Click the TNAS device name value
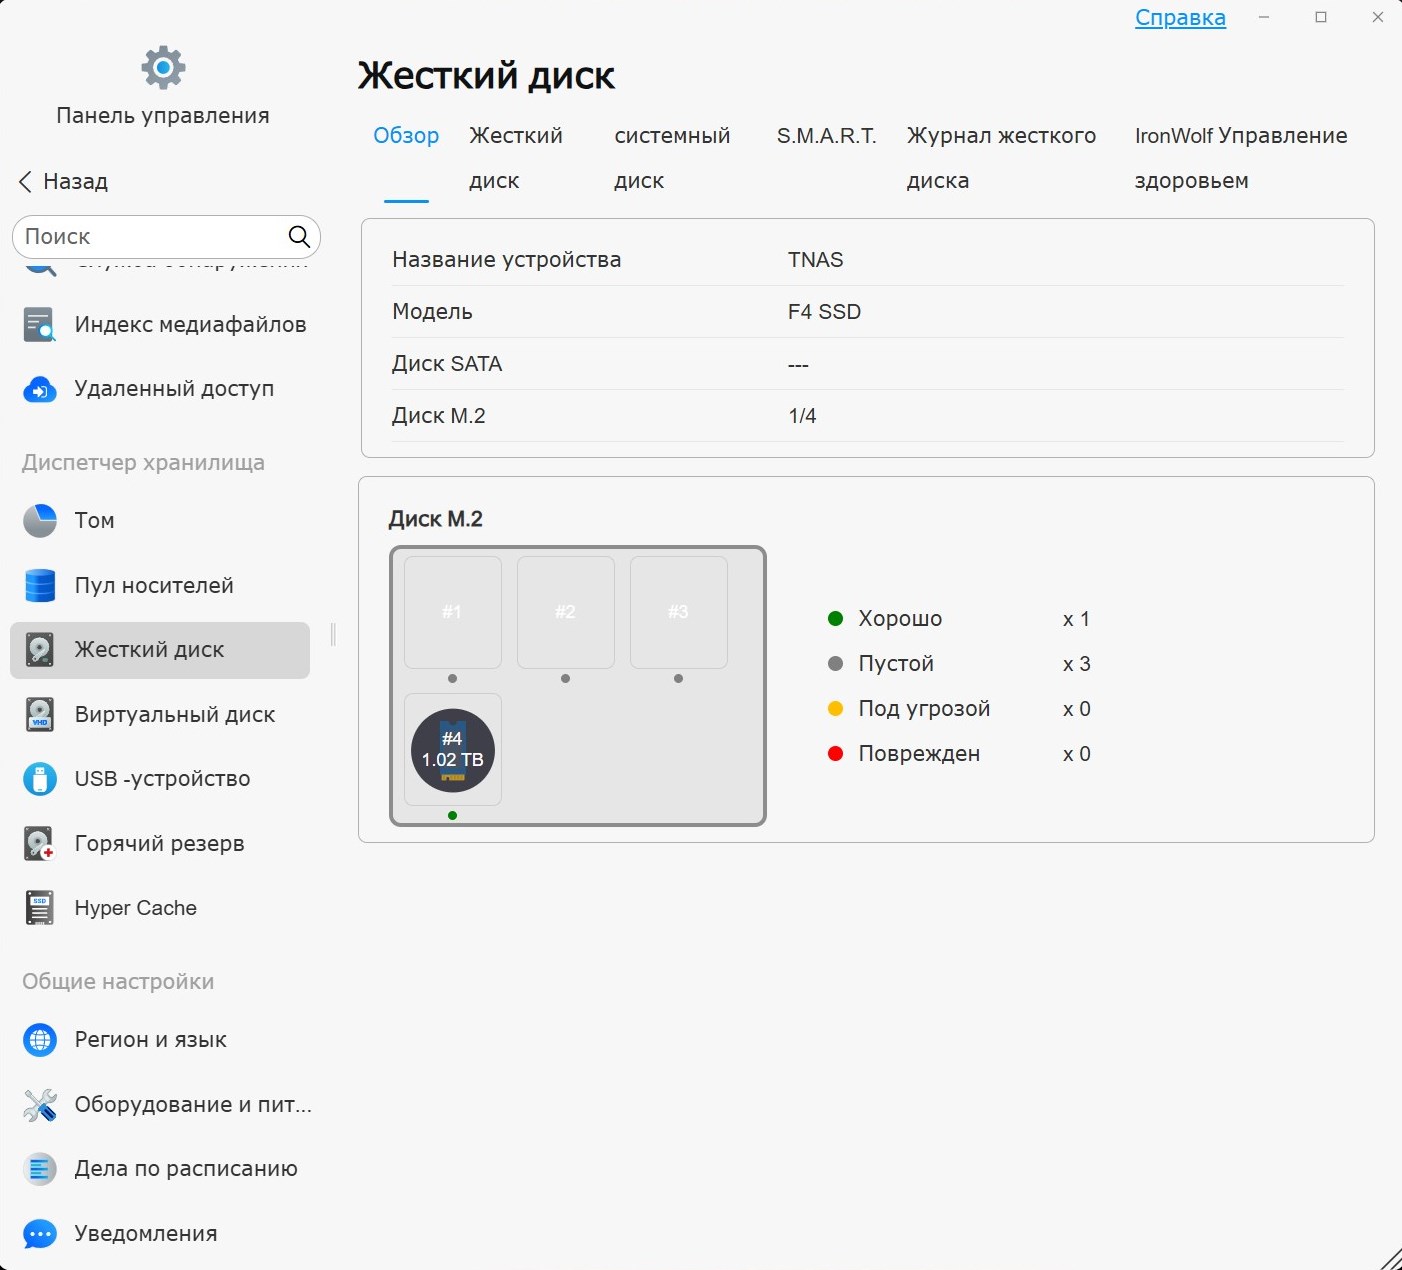The height and width of the screenshot is (1270, 1402). pyautogui.click(x=816, y=260)
